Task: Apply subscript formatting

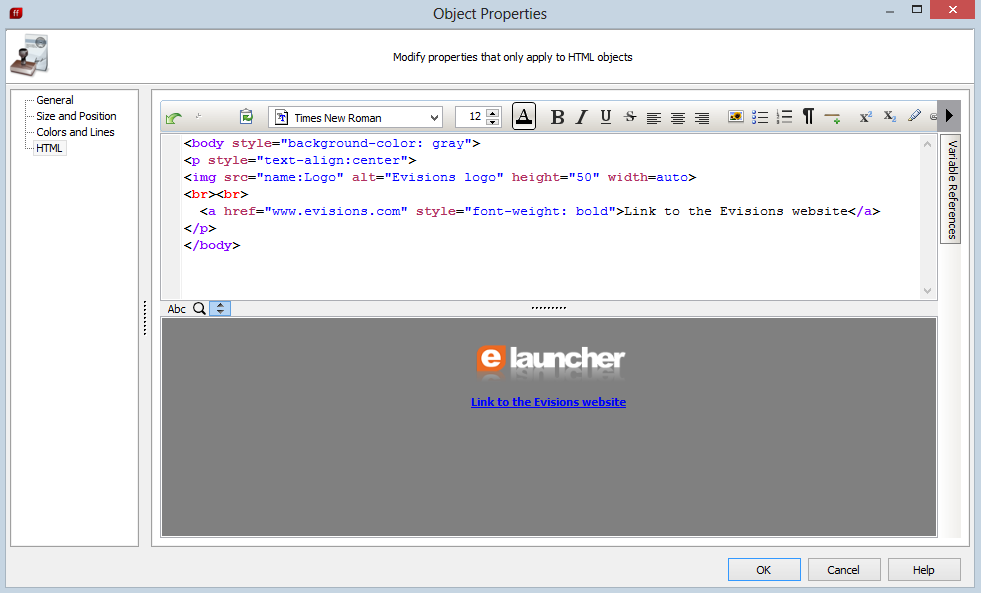Action: pos(890,116)
